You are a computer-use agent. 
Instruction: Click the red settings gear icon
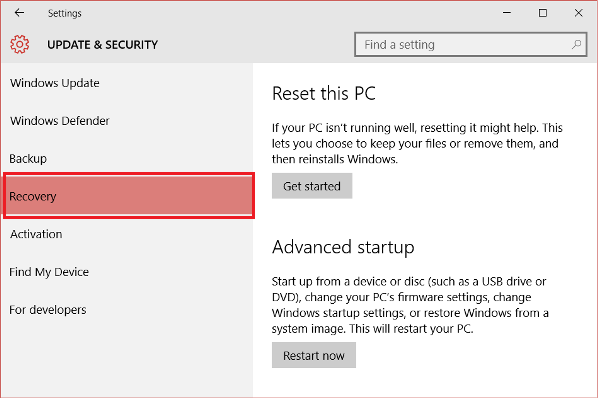click(19, 44)
